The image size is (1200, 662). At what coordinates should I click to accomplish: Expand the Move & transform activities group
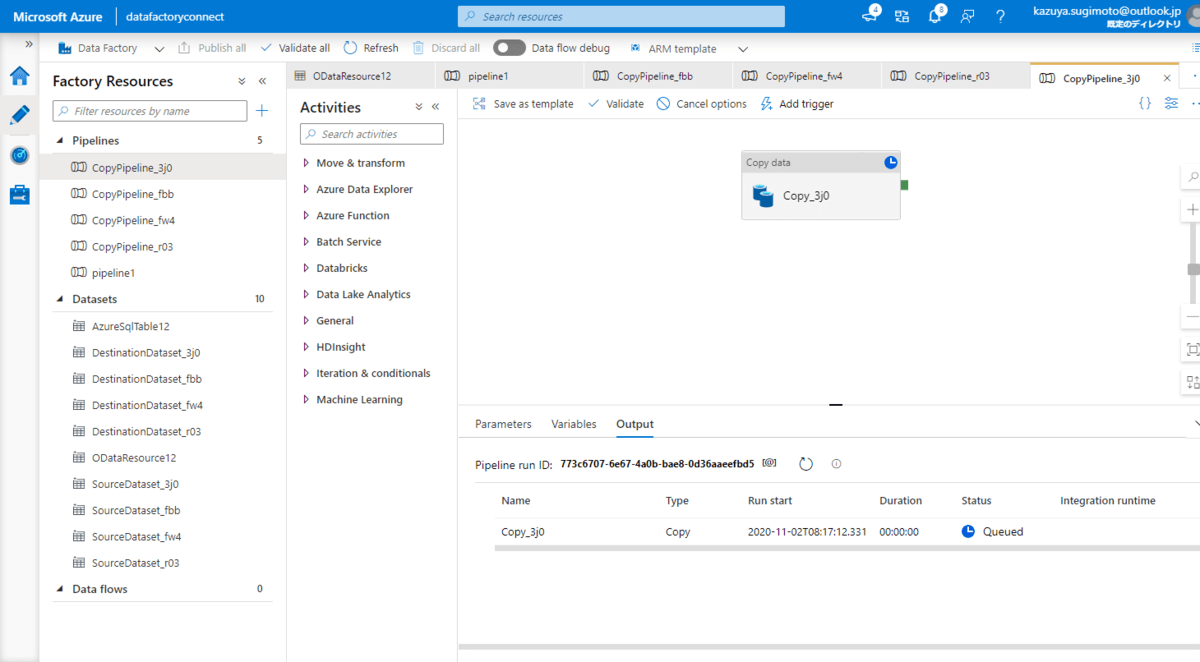point(360,163)
